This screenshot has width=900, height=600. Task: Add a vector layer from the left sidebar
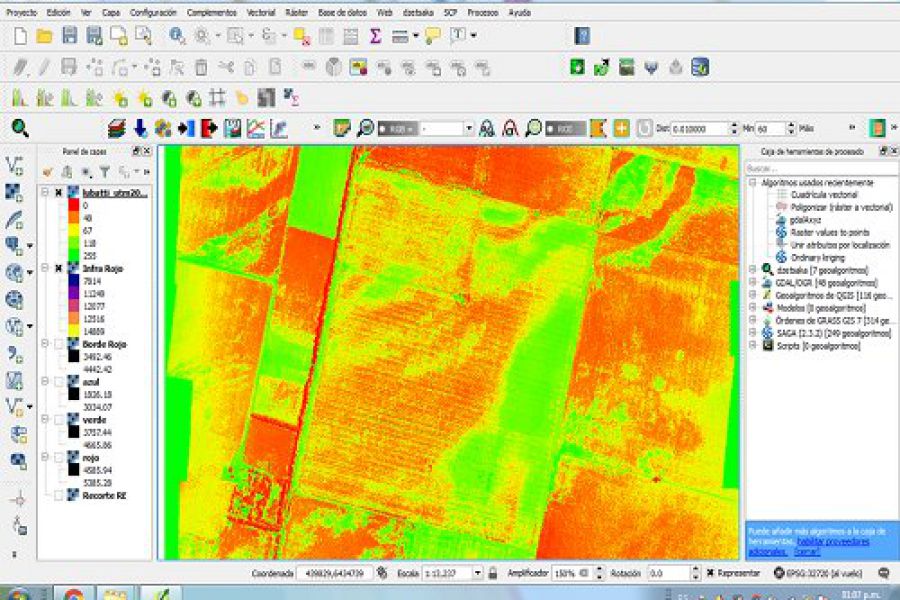tap(14, 166)
